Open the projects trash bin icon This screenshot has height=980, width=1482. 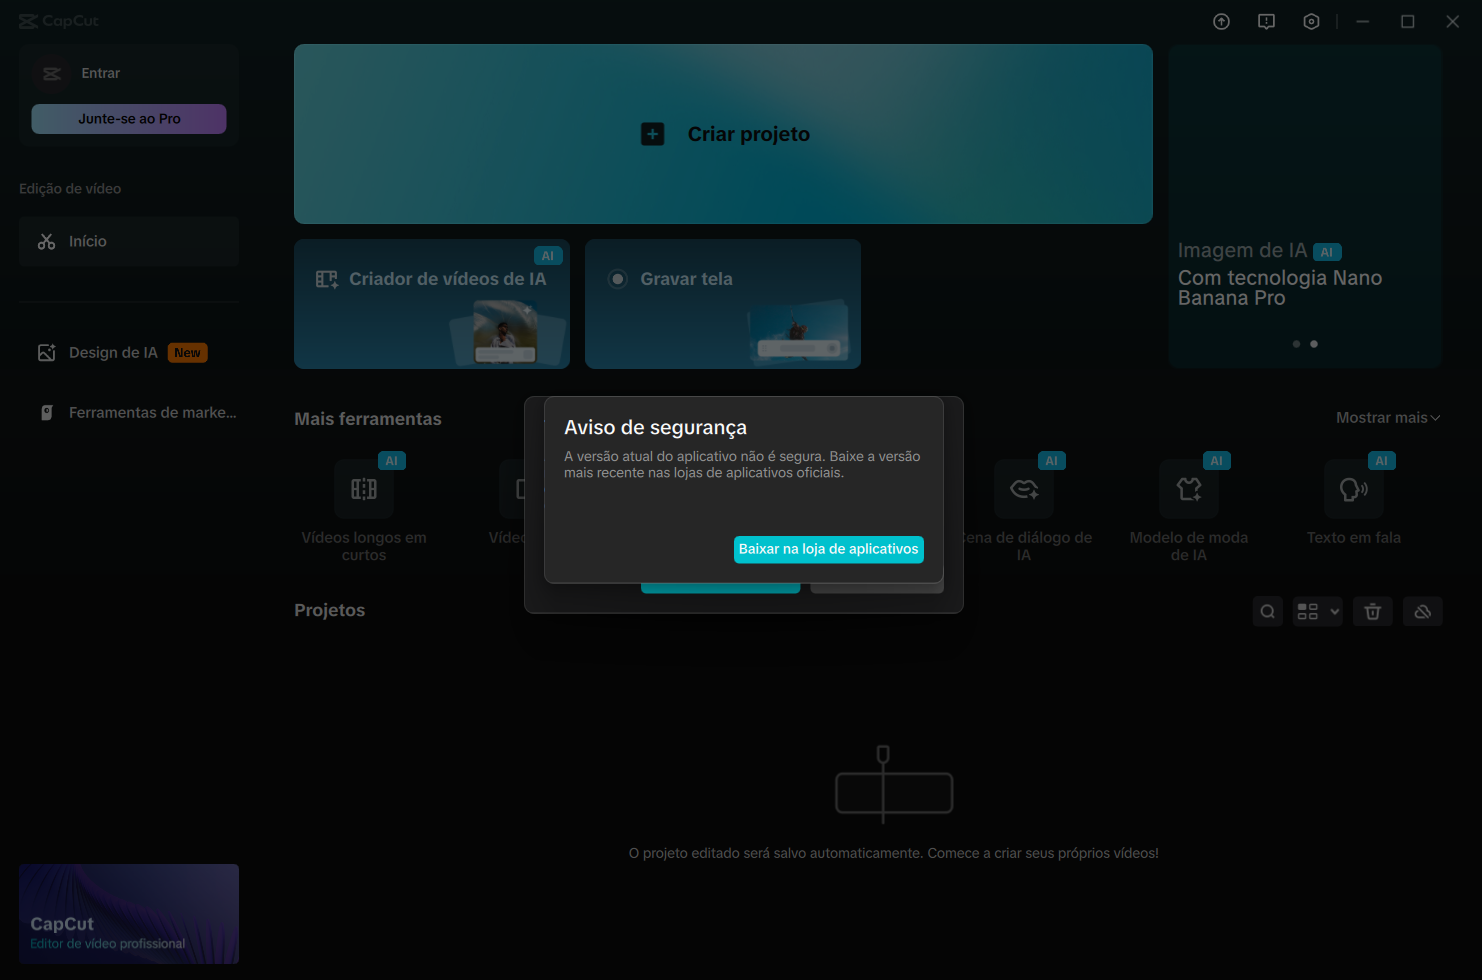click(1372, 612)
